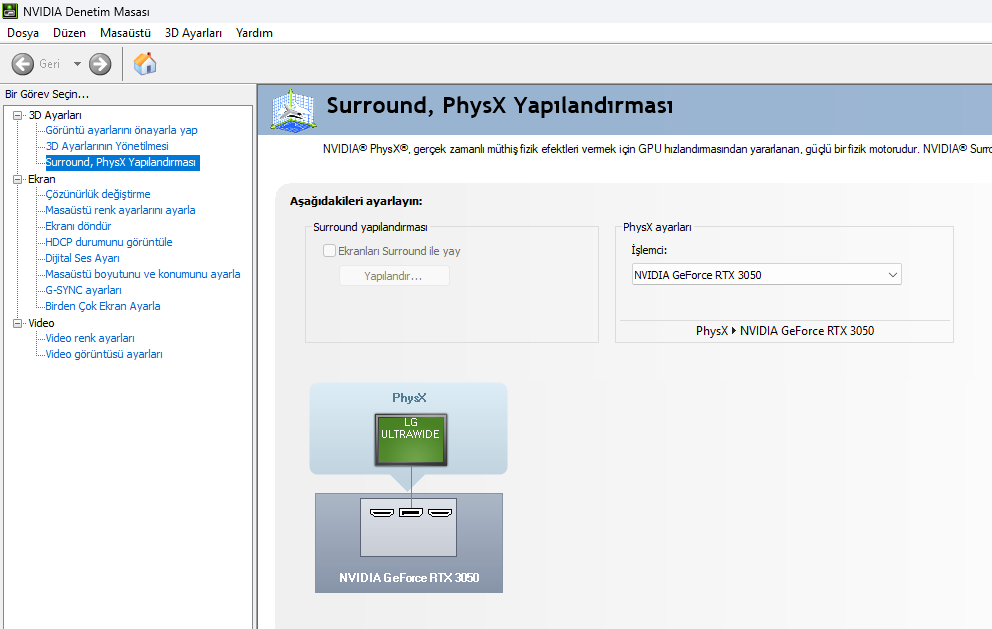
Task: Go to the Home page icon
Action: pos(145,64)
